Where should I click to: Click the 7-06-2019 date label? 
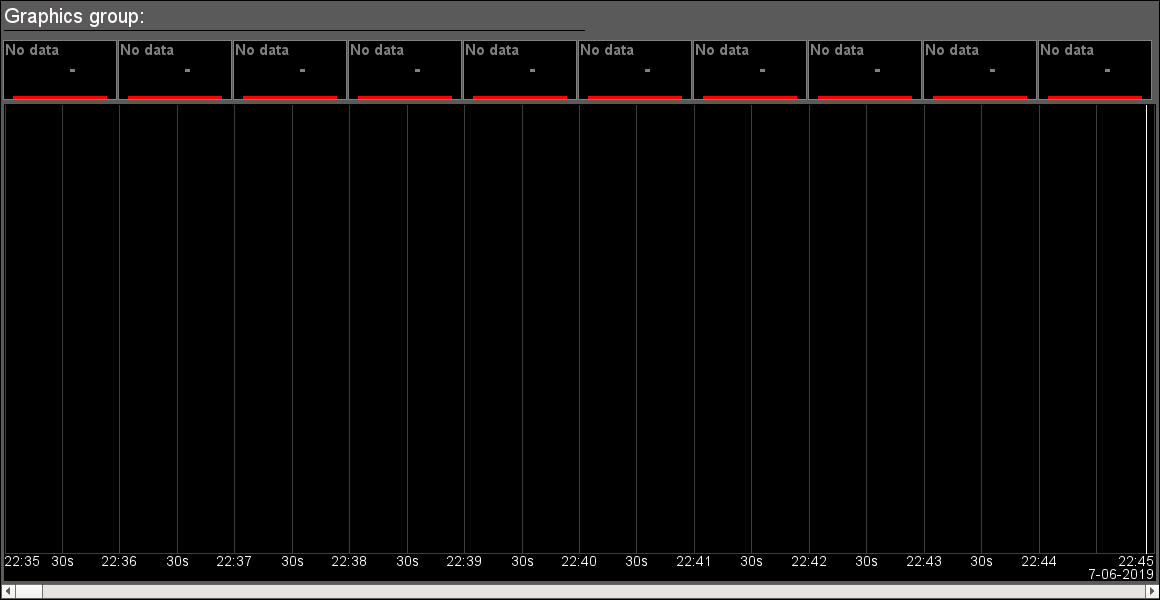point(1121,574)
